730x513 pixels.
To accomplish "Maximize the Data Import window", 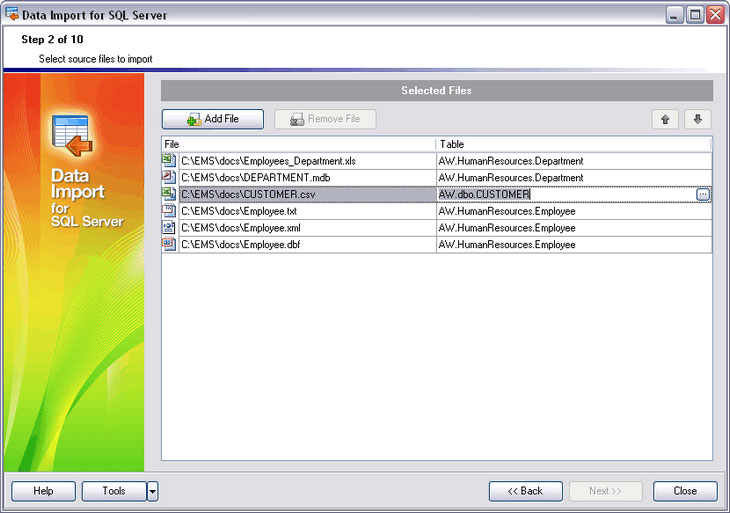I will coord(695,15).
